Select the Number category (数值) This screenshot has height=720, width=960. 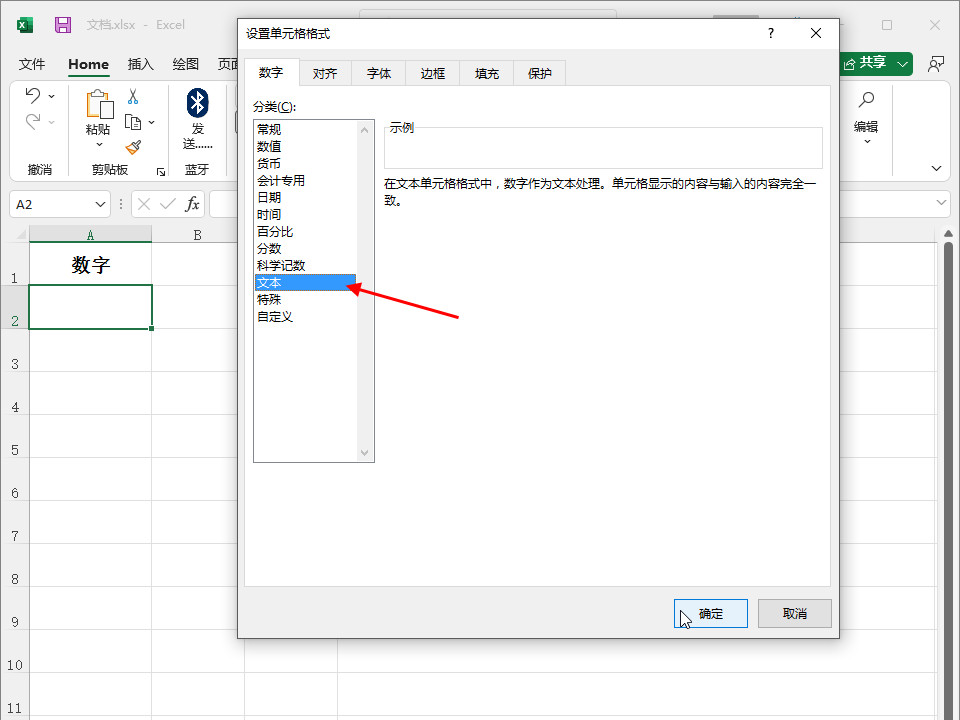(x=305, y=146)
